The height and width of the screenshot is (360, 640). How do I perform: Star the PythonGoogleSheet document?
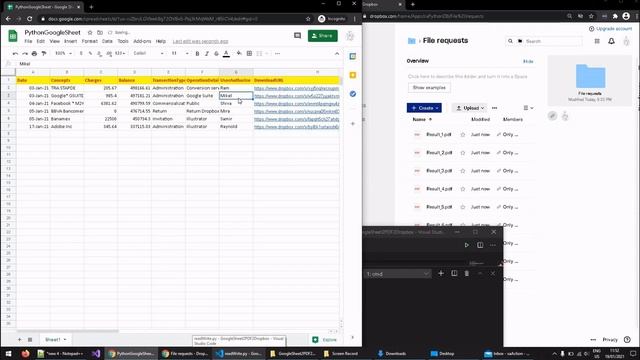tap(90, 33)
